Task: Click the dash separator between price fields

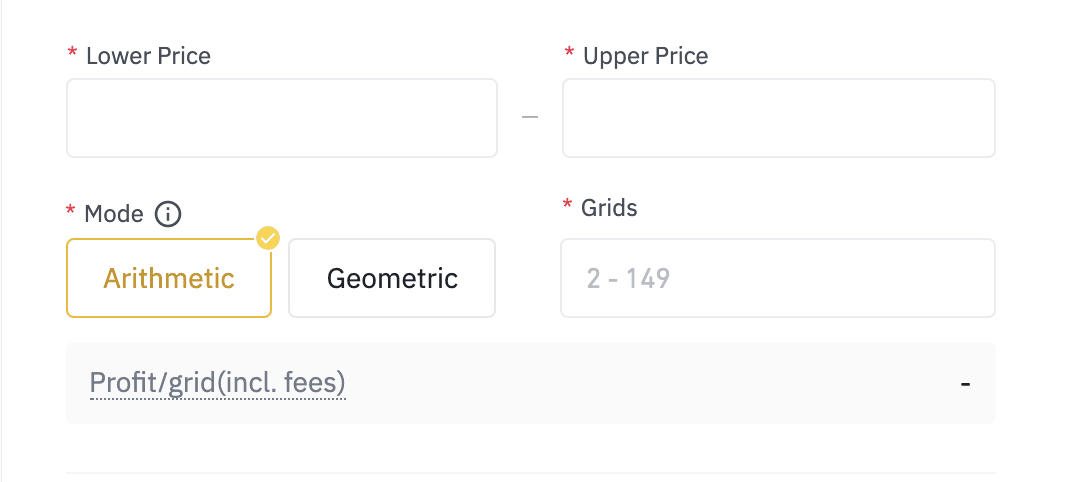Action: [530, 118]
